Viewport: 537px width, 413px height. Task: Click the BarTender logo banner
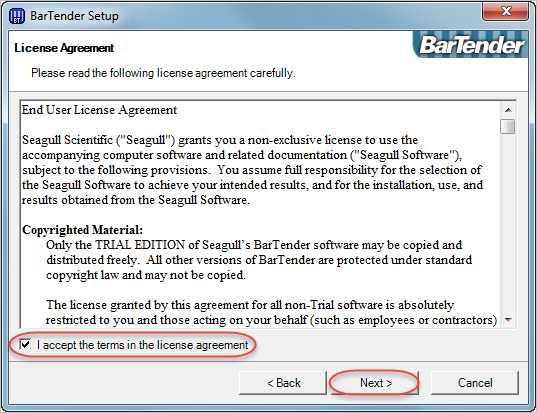[x=470, y=45]
